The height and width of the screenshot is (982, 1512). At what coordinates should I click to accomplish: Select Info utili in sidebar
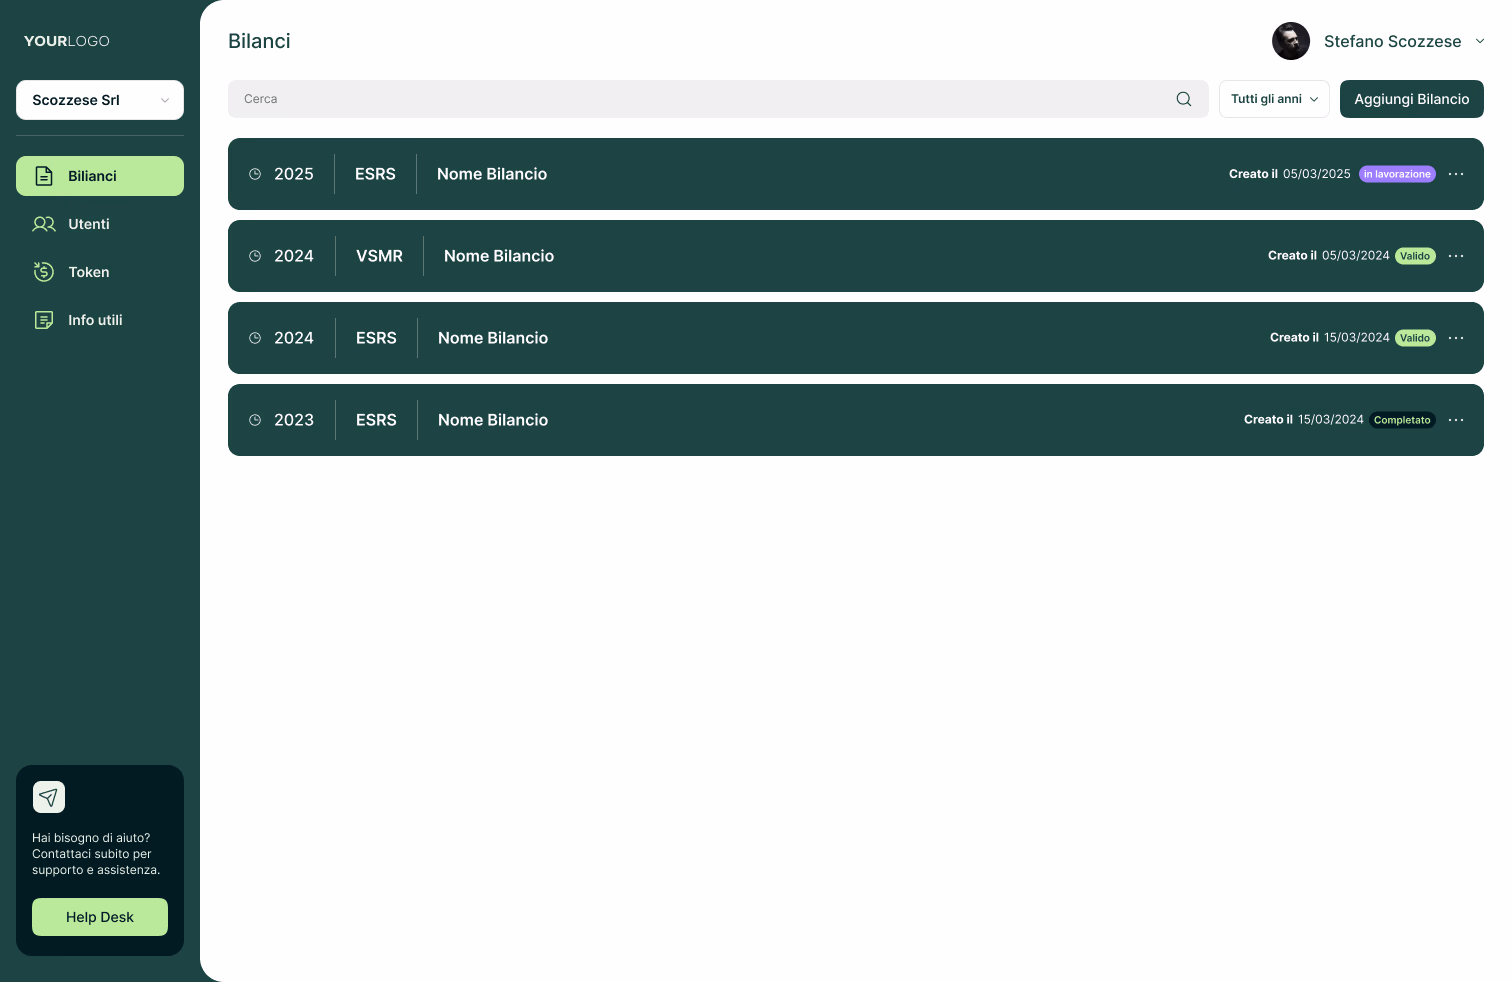click(95, 320)
